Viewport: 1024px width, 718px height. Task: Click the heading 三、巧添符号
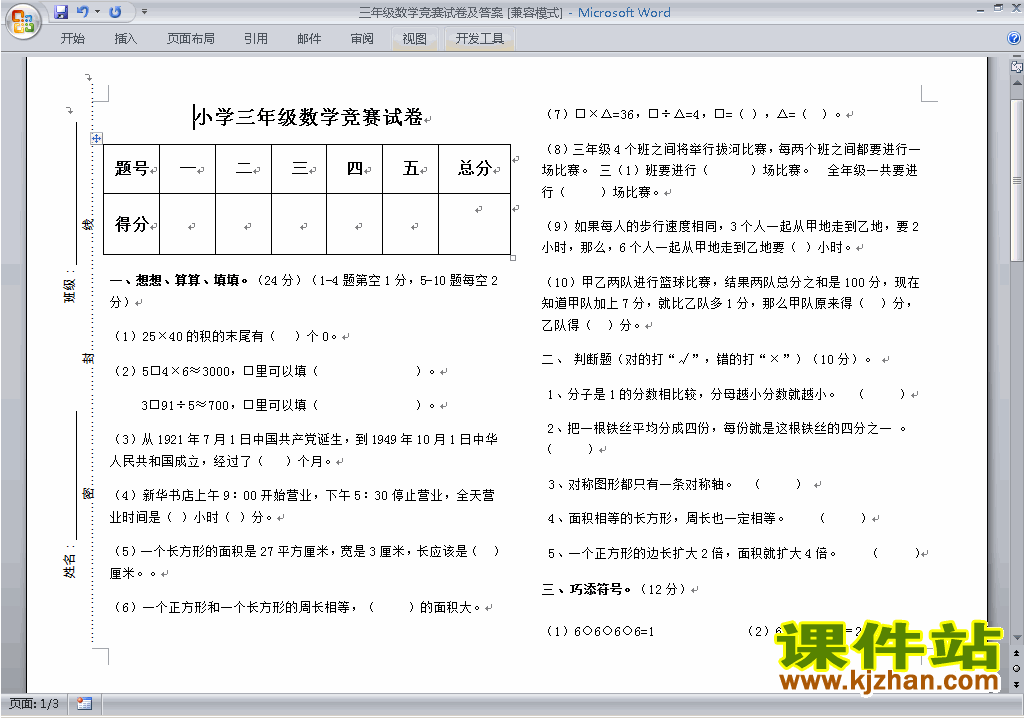click(x=586, y=589)
